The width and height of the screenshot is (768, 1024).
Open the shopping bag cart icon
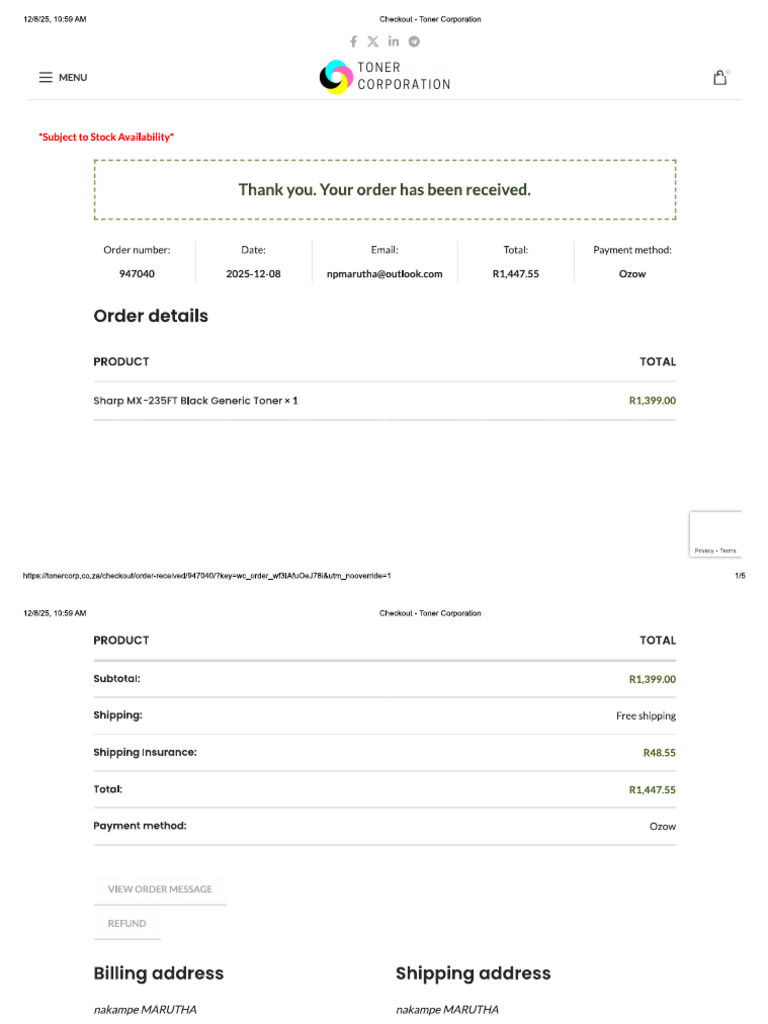coord(720,78)
